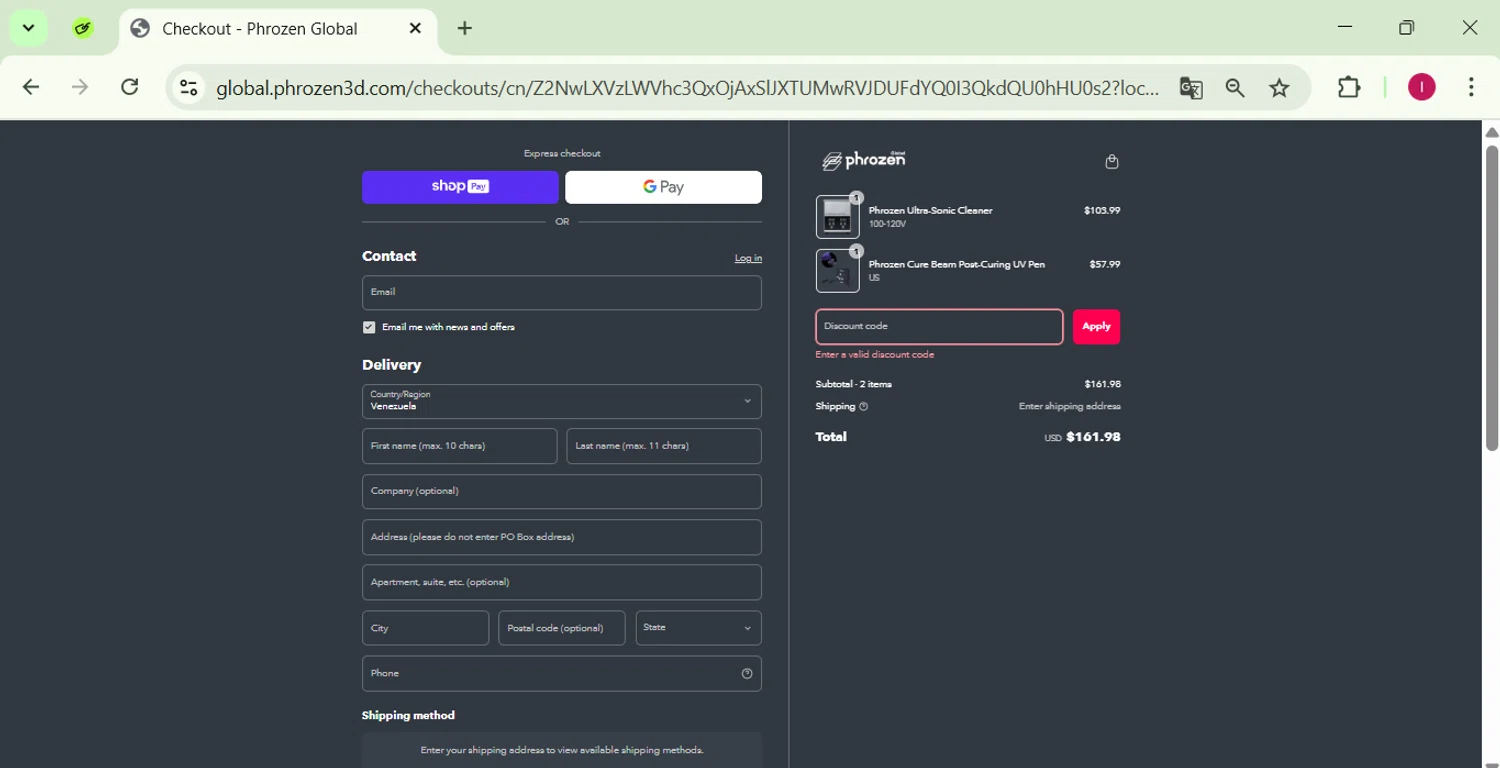
Task: Open the translate page icon
Action: pyautogui.click(x=1191, y=88)
